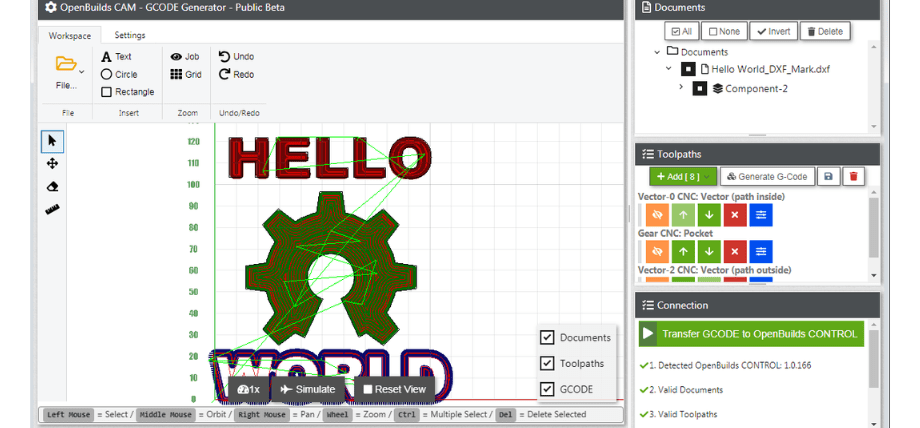Open Gear Pocket toolpath settings sliders
920x428 pixels.
point(761,252)
